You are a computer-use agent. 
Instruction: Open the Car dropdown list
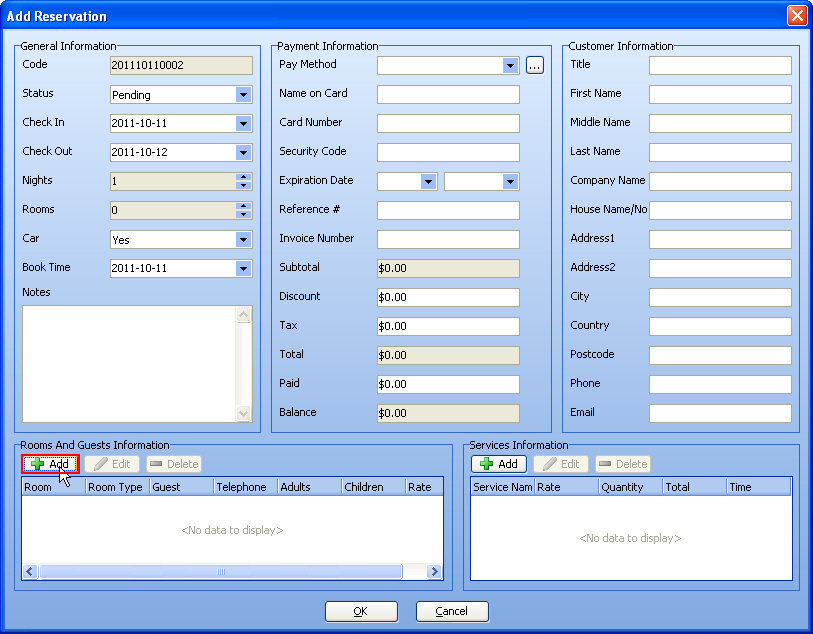(243, 240)
